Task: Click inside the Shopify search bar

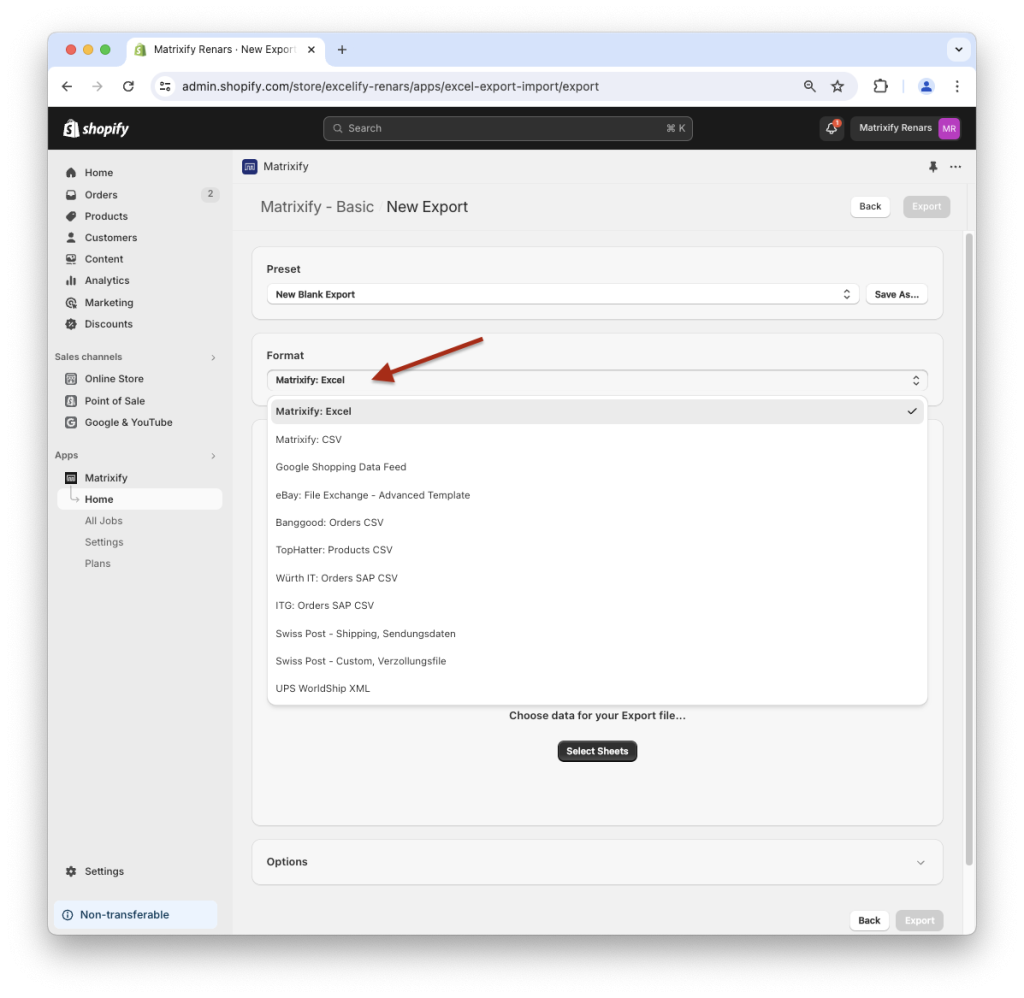Action: [508, 128]
